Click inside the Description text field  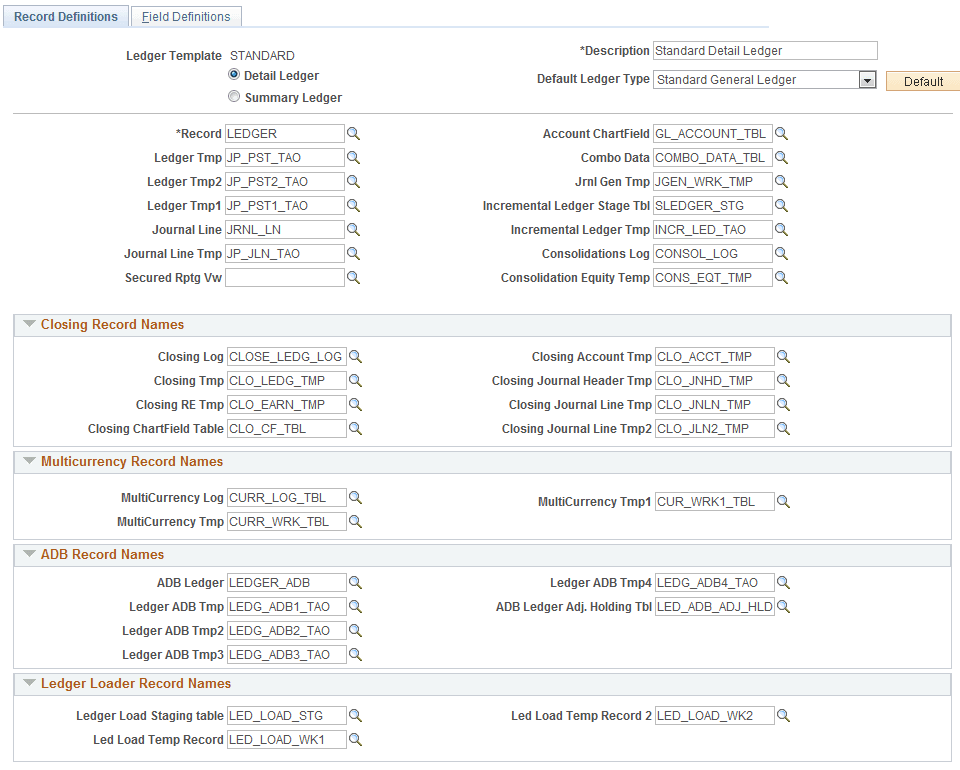tap(764, 50)
